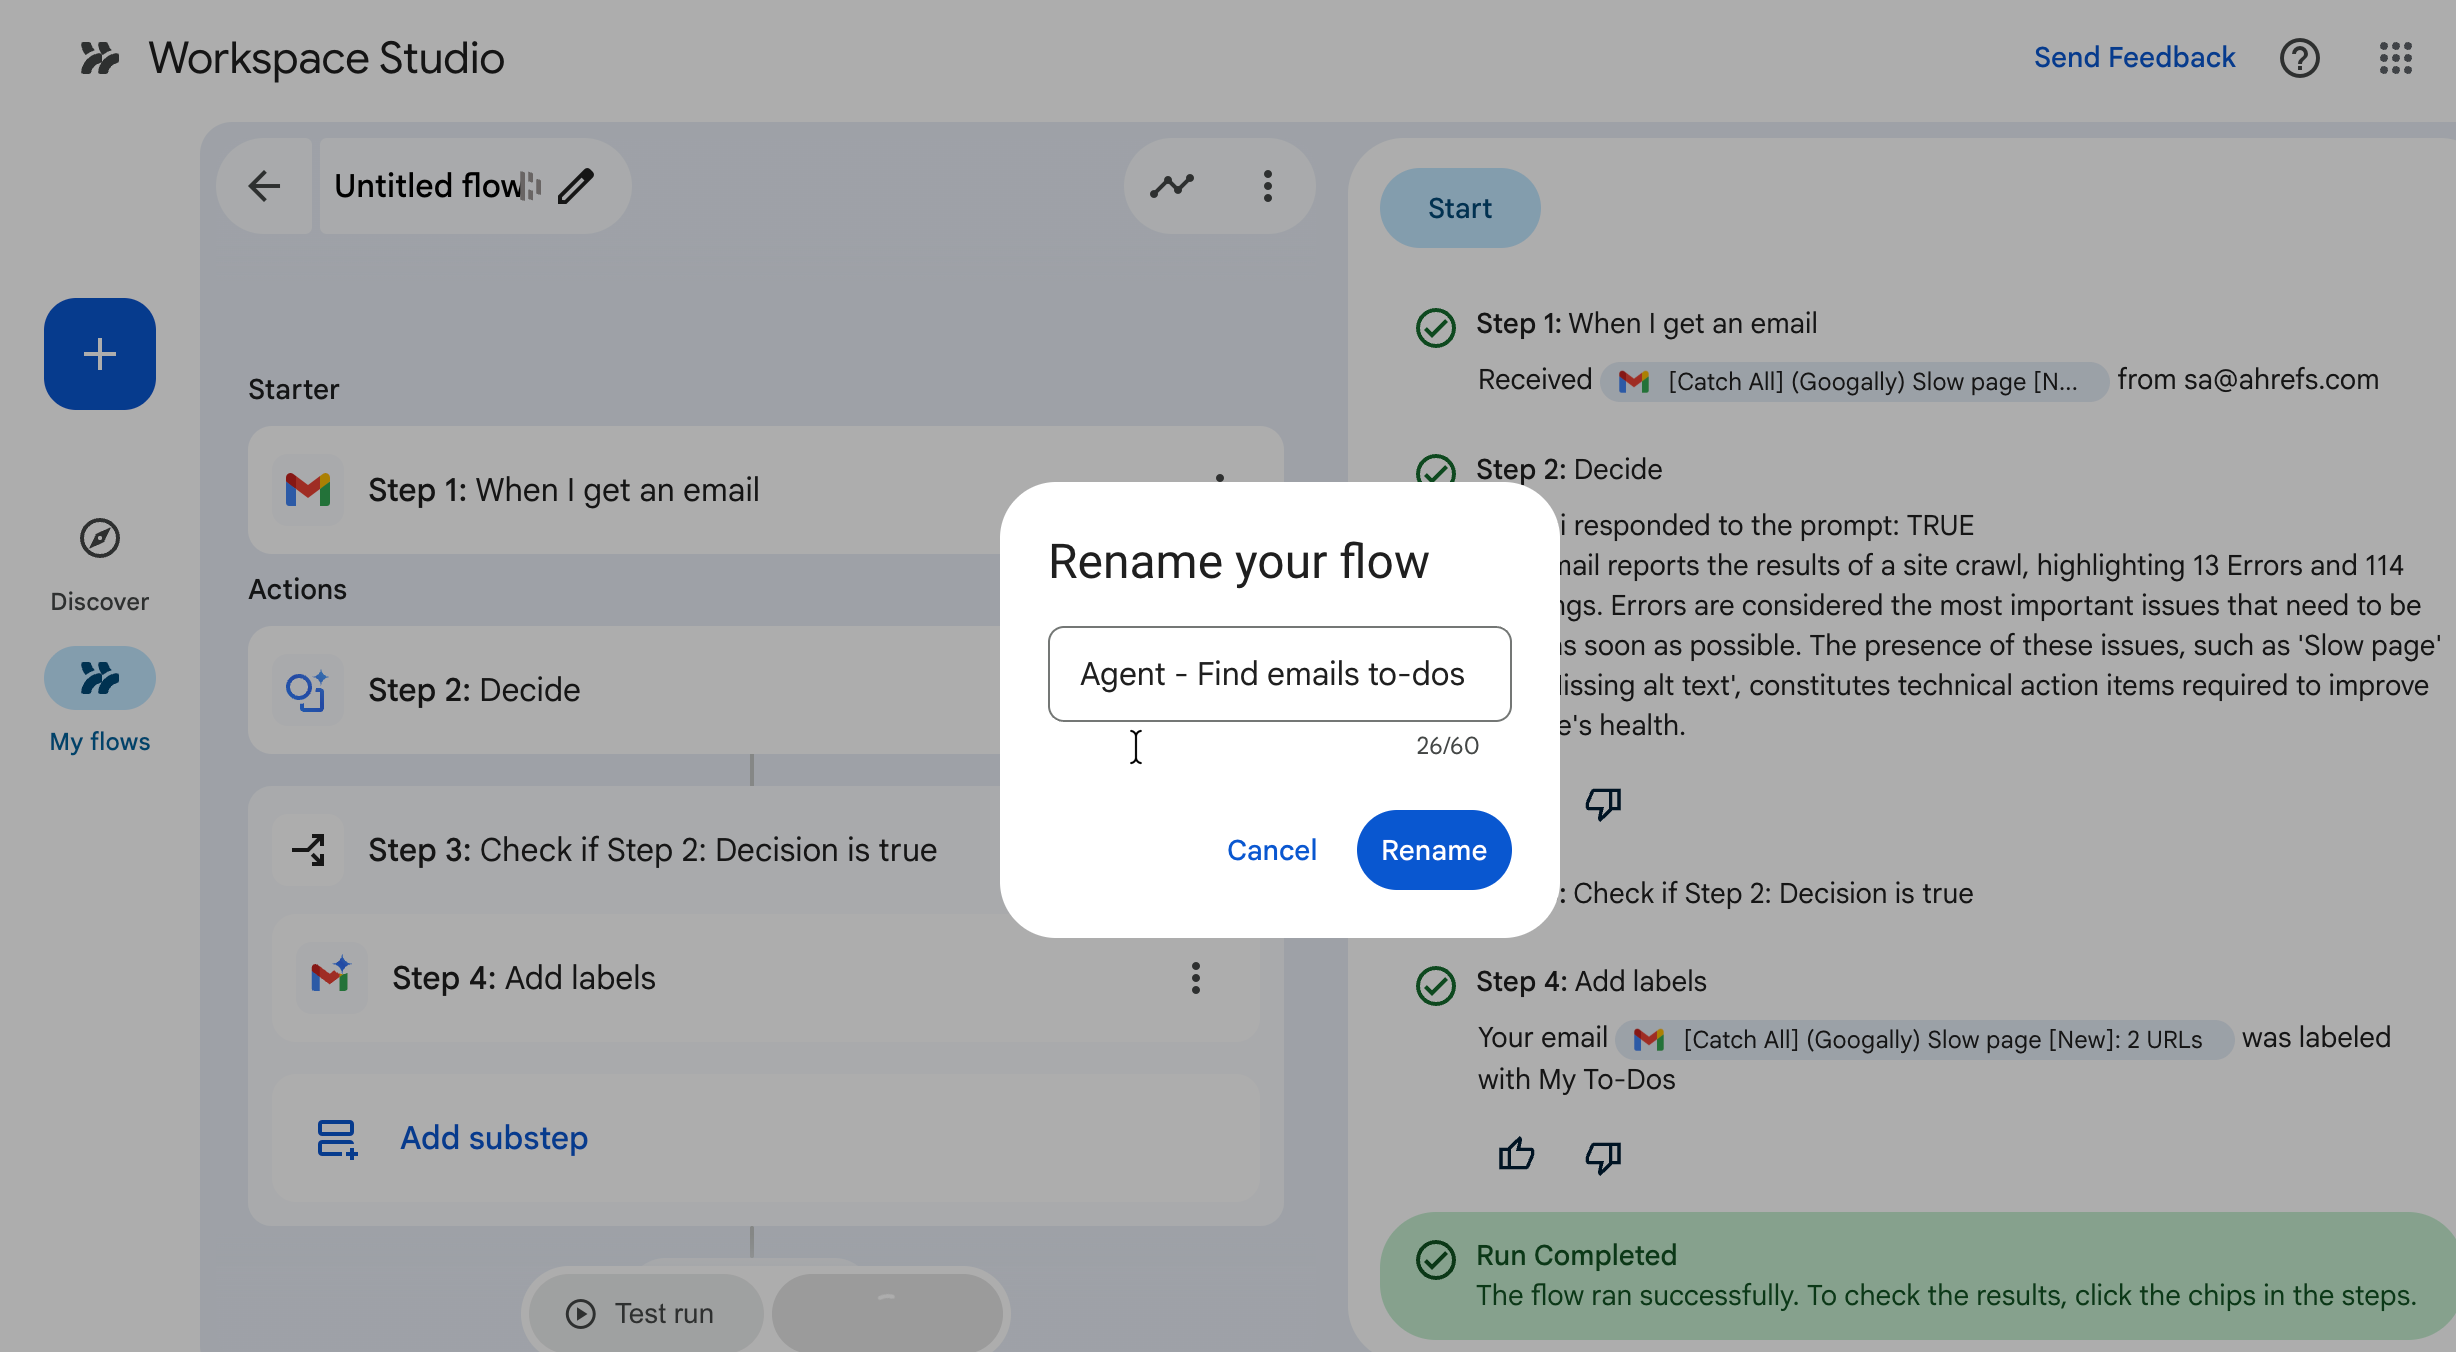
Task: Click thumbs down under Step 2 result
Action: [1603, 803]
